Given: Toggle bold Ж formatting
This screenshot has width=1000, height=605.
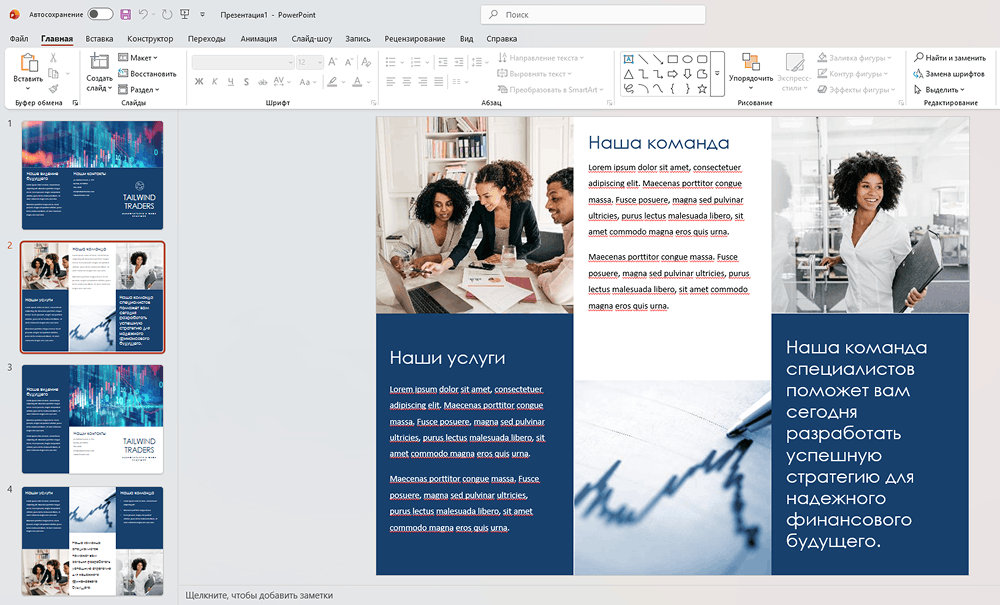Looking at the screenshot, I should click(x=199, y=82).
